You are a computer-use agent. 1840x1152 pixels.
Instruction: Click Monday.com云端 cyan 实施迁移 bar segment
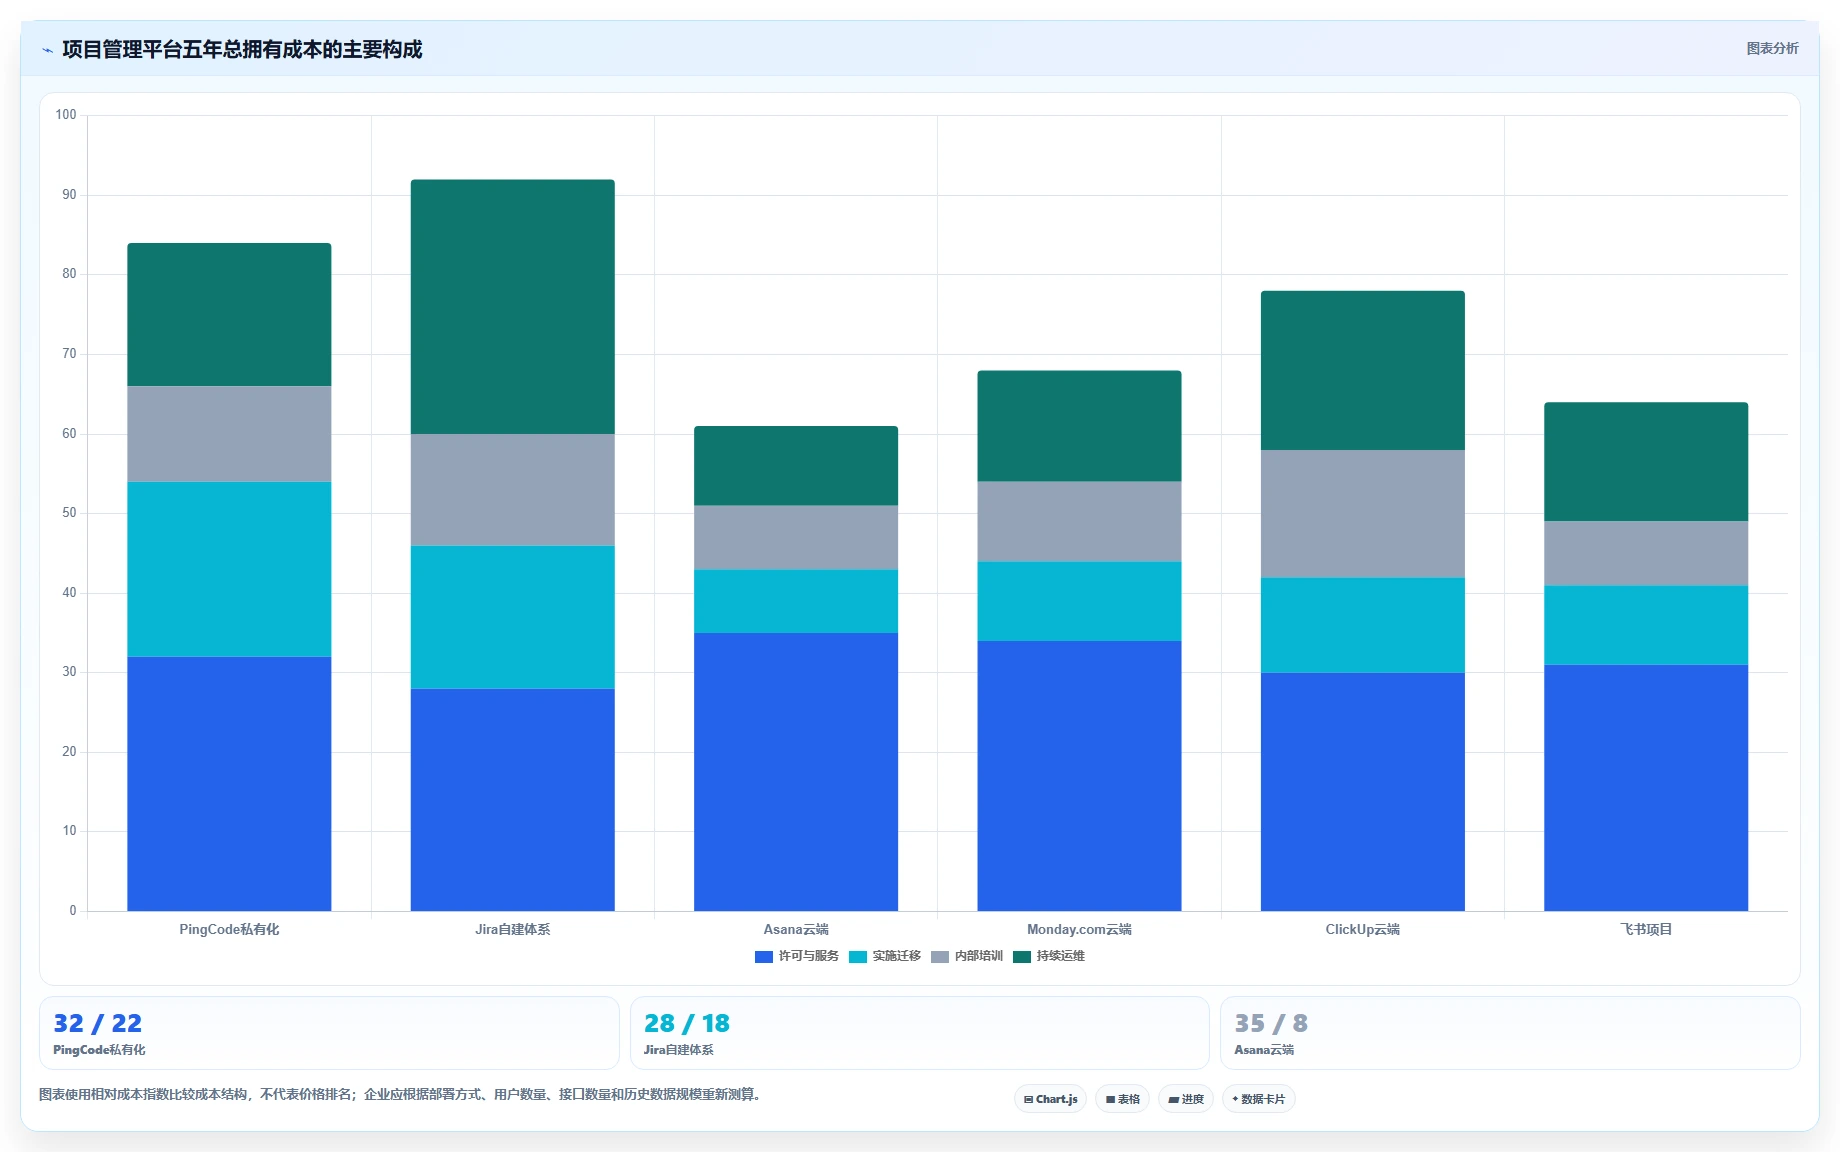(x=1079, y=601)
